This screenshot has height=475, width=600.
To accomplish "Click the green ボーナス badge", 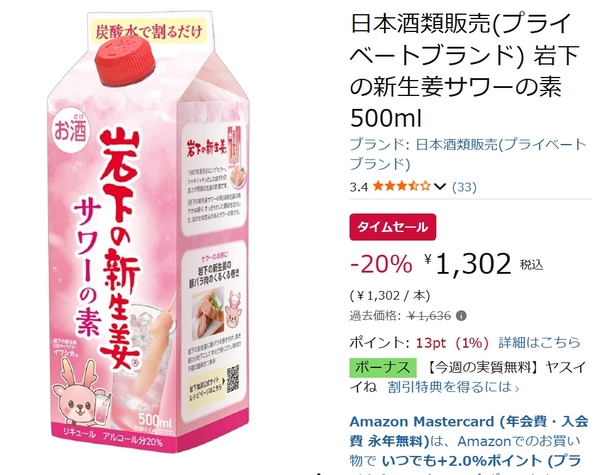I will point(383,367).
